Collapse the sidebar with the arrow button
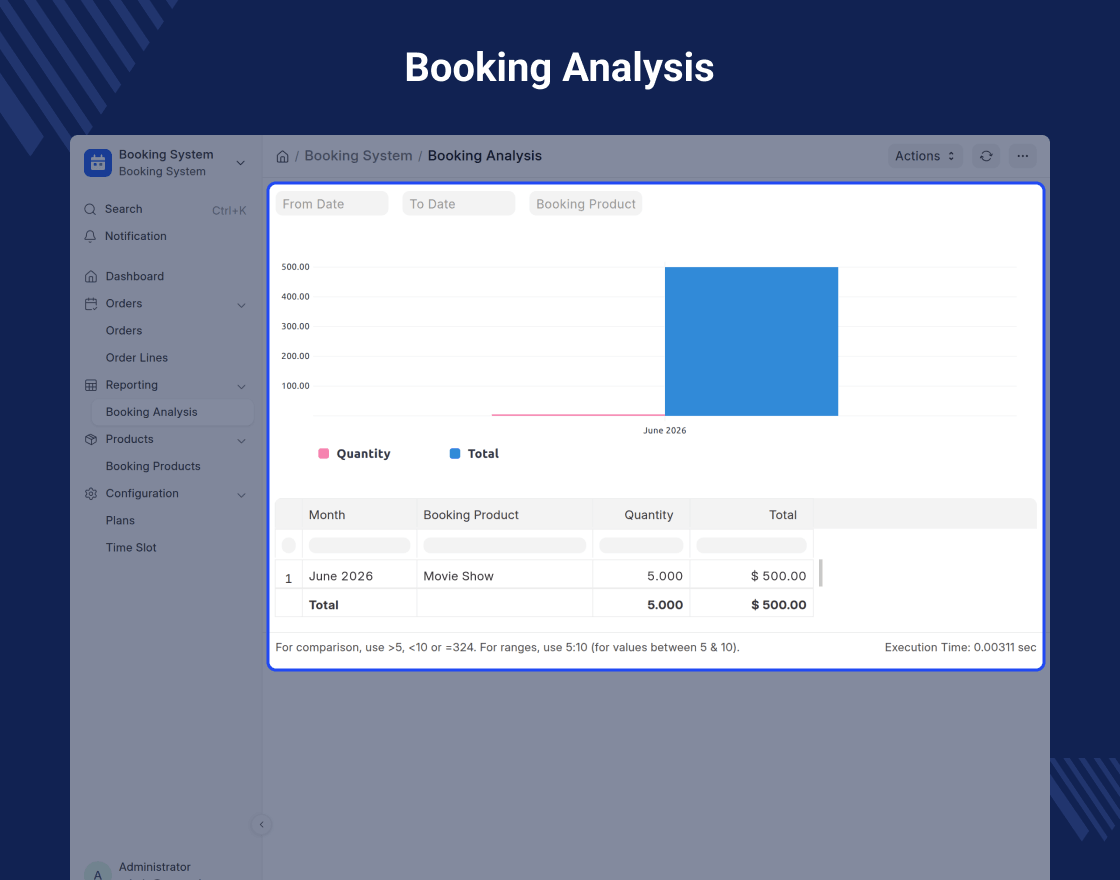Viewport: 1120px width, 880px height. point(261,824)
